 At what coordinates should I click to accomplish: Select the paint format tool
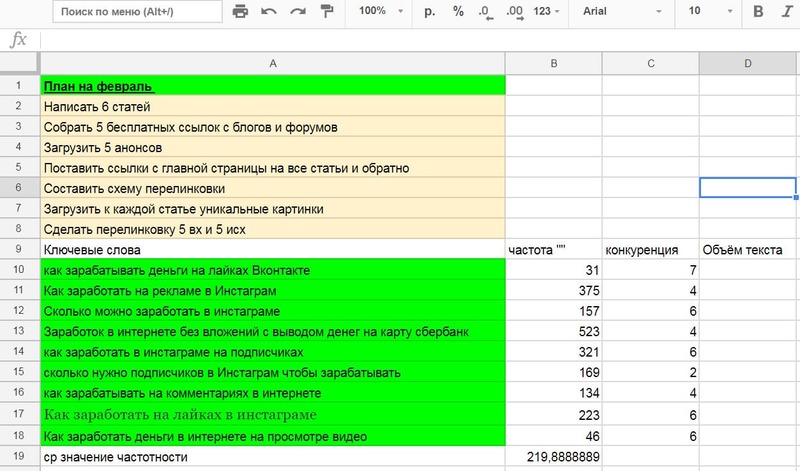coord(325,13)
